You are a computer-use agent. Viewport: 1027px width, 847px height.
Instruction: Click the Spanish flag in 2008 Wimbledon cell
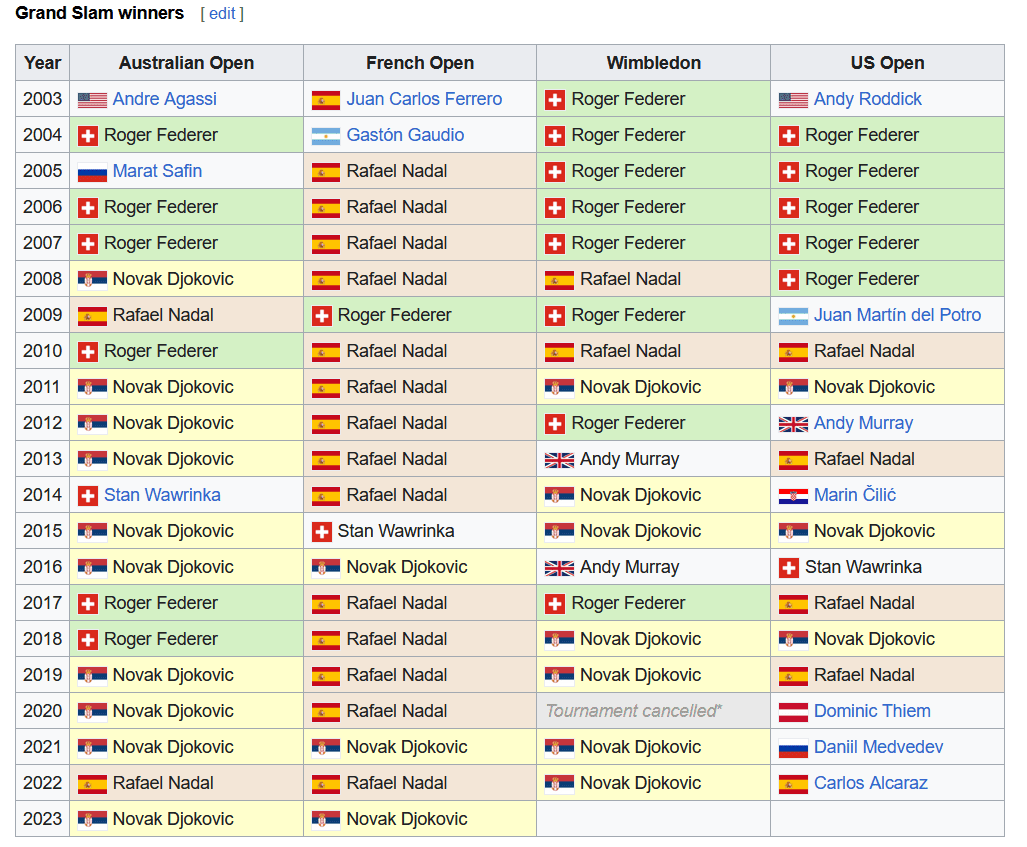(559, 280)
